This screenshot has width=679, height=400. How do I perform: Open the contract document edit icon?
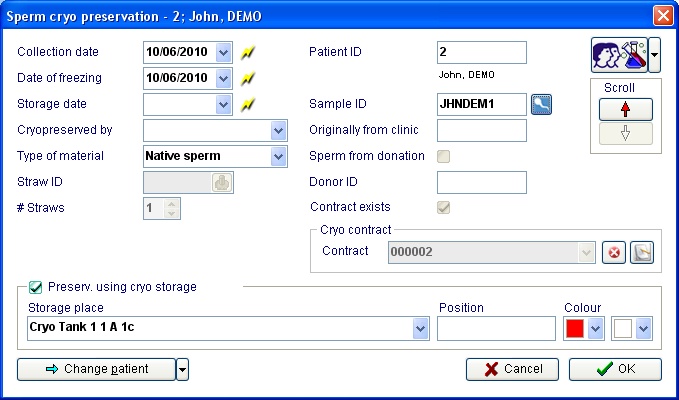point(642,252)
